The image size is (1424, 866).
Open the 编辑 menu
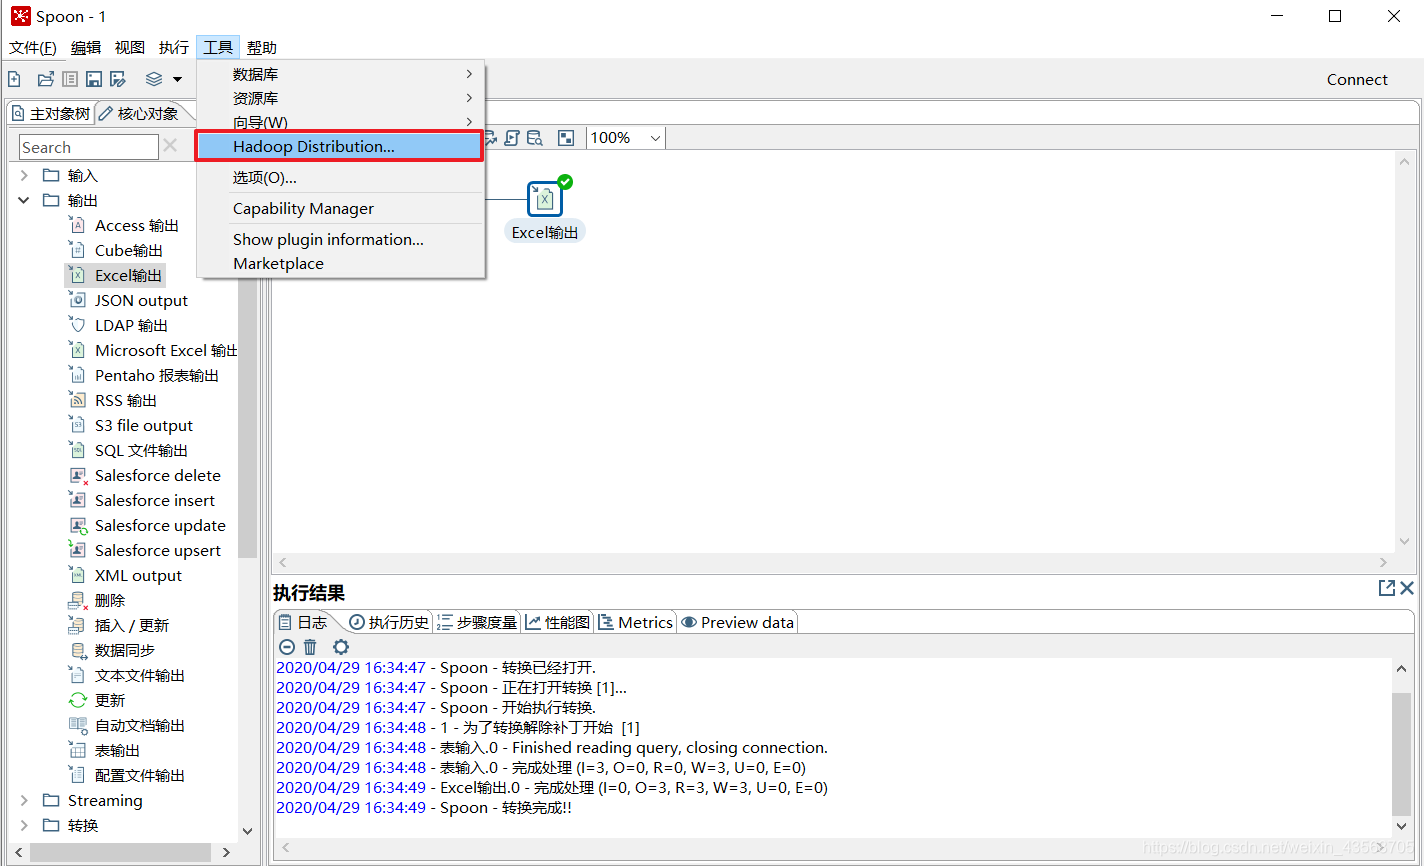(x=86, y=47)
